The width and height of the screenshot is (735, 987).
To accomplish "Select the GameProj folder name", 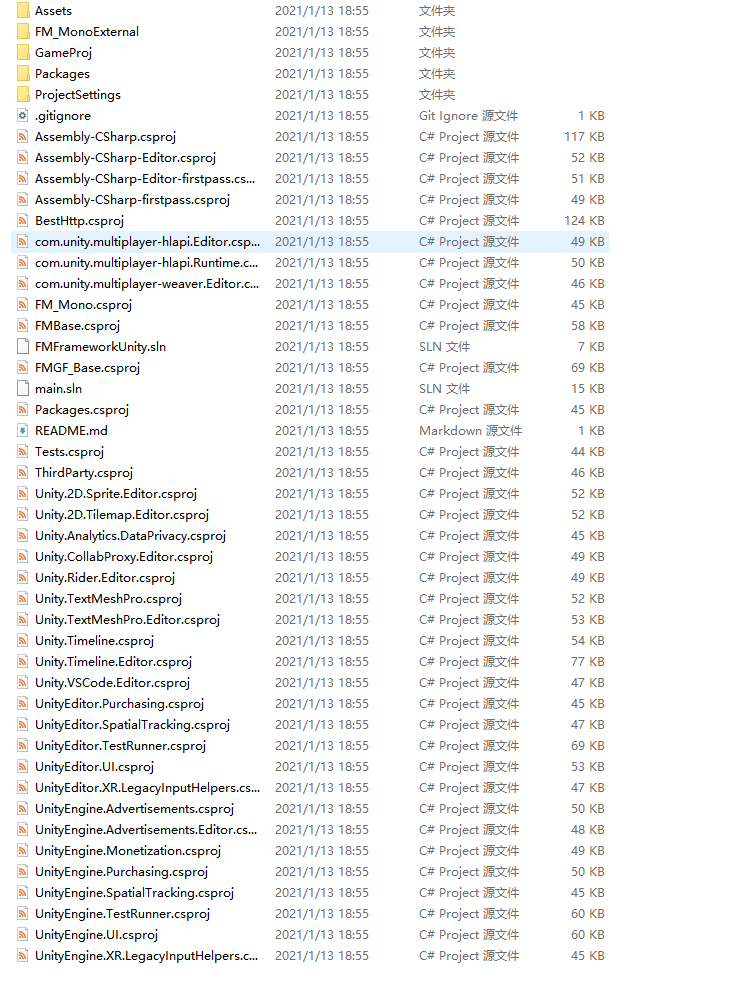I will (x=63, y=52).
